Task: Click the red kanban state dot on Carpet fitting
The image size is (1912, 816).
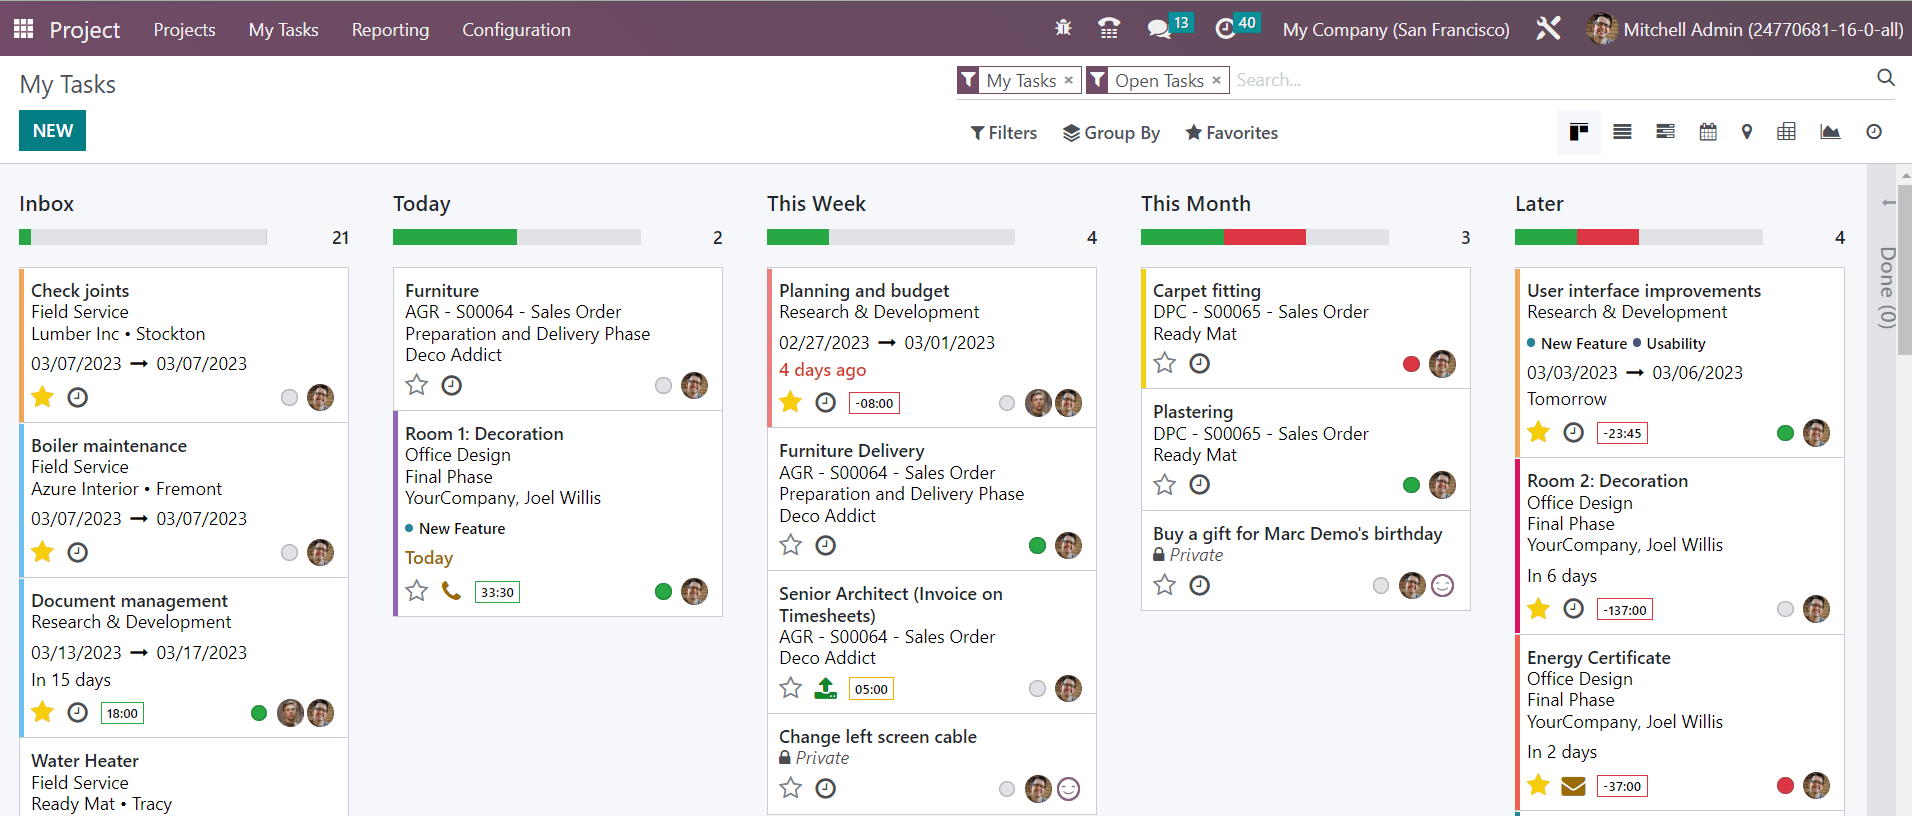Action: click(x=1411, y=364)
